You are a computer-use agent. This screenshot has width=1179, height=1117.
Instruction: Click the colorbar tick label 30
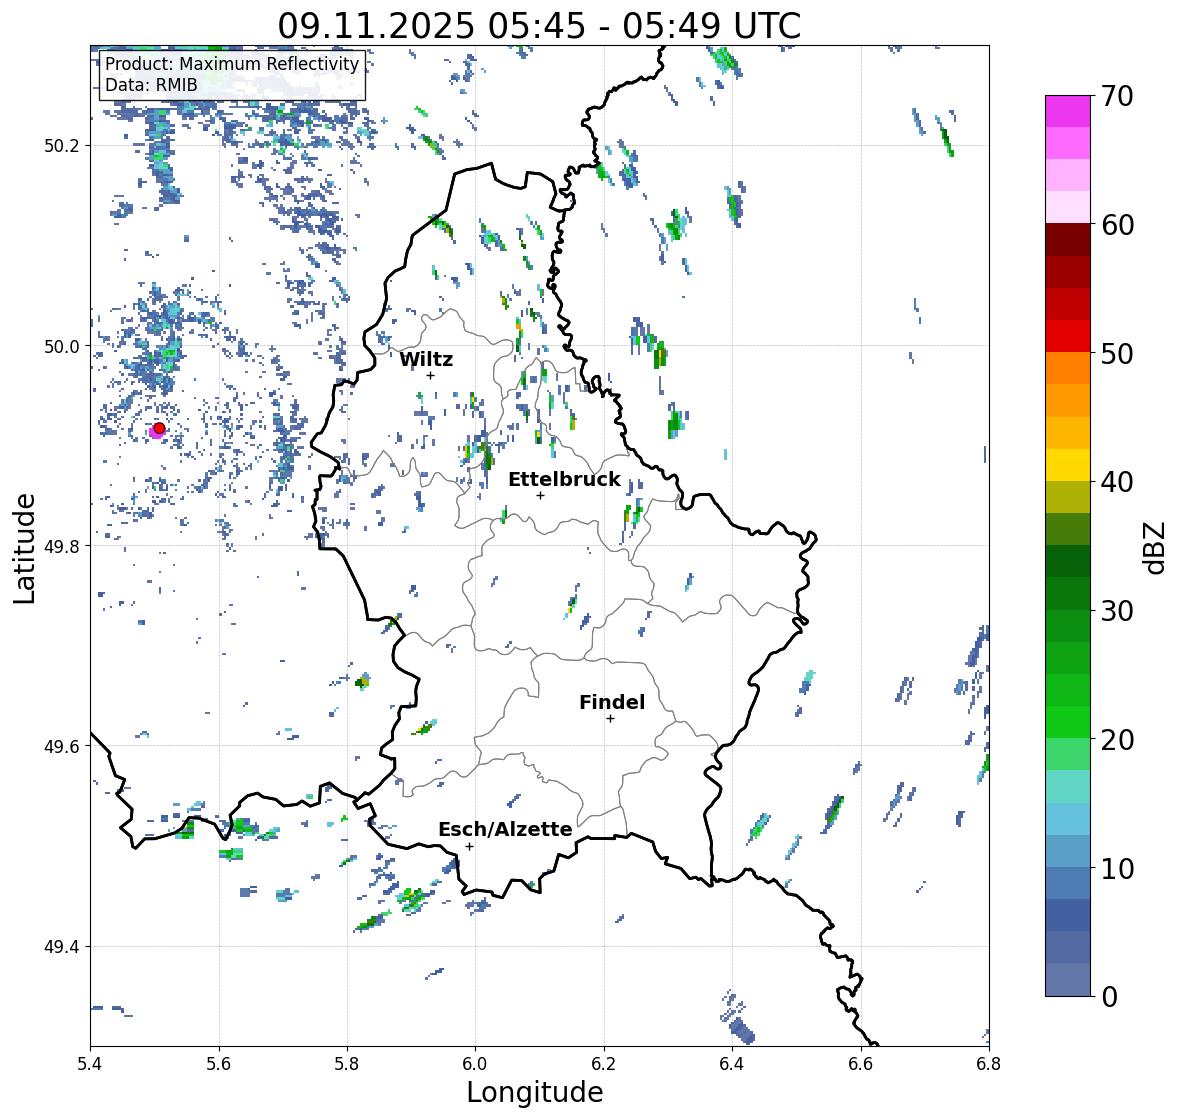(1117, 610)
